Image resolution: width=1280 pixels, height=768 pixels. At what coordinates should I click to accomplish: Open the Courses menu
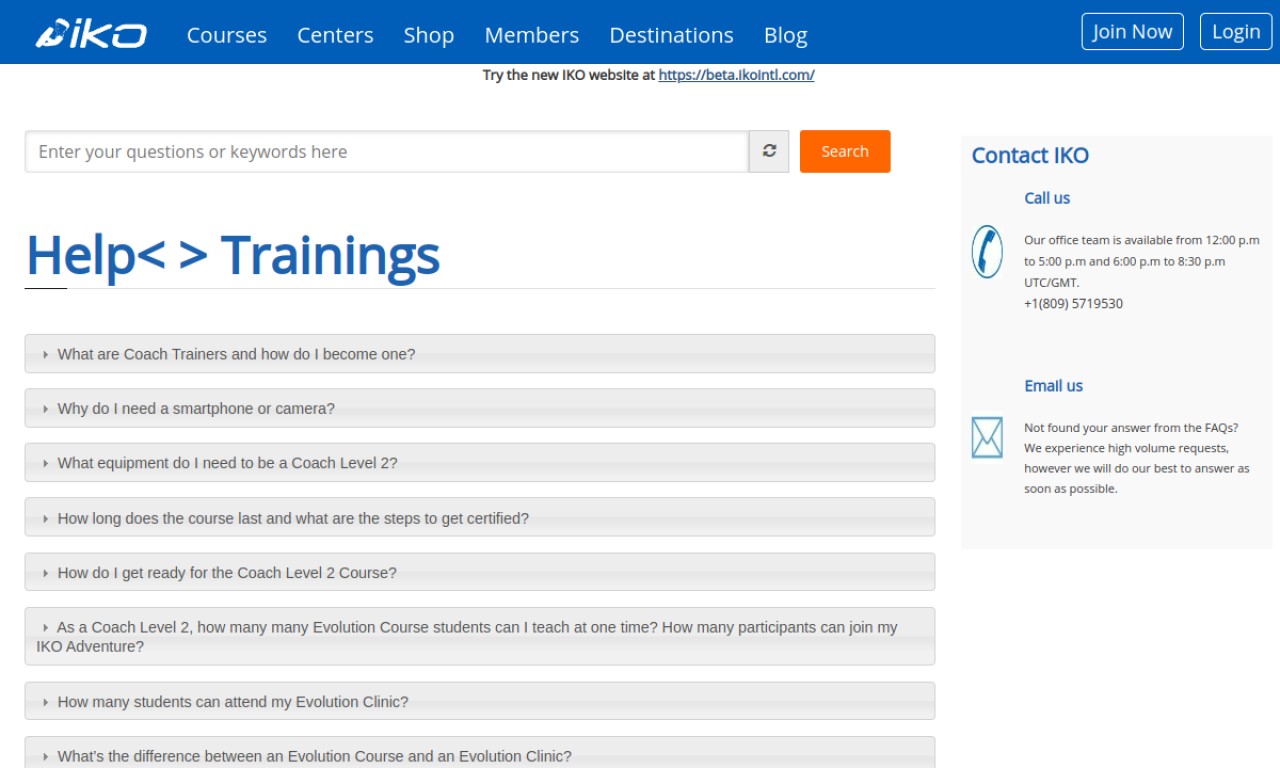[x=227, y=35]
